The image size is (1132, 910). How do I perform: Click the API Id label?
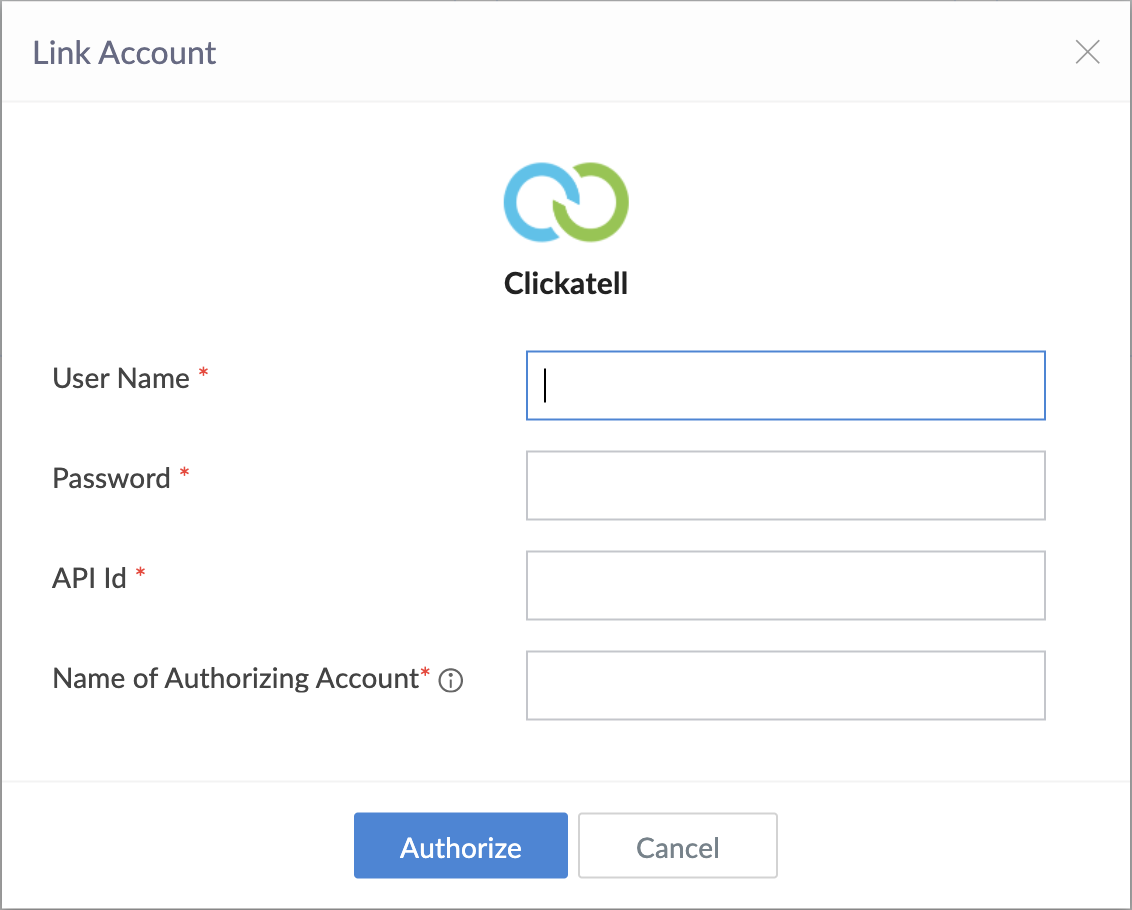[x=89, y=579]
